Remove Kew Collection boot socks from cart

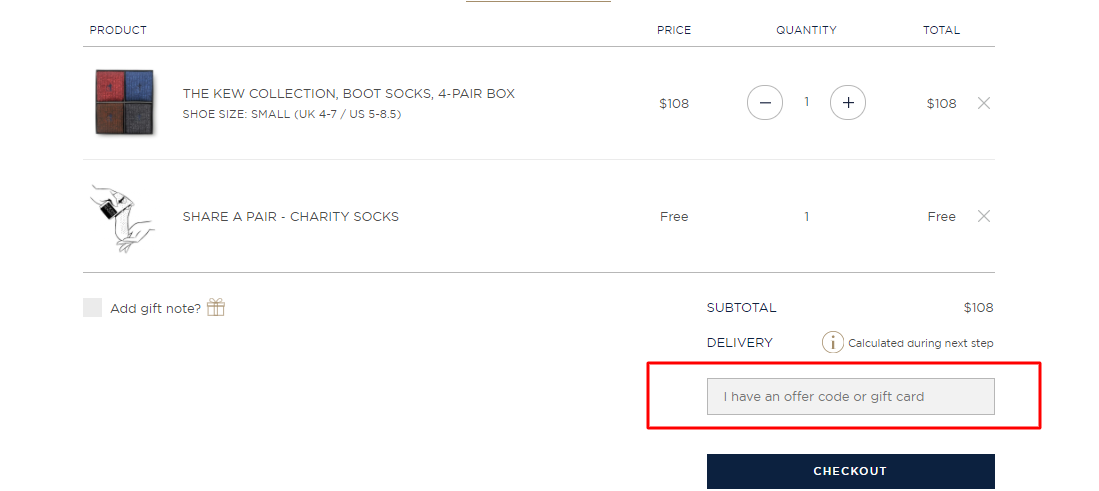pyautogui.click(x=984, y=103)
